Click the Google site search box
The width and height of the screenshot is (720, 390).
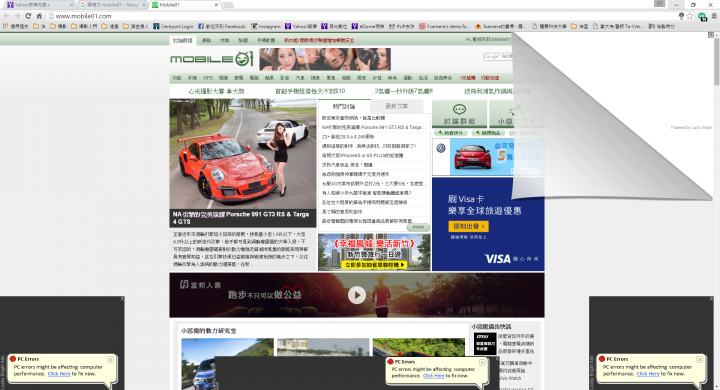click(498, 56)
